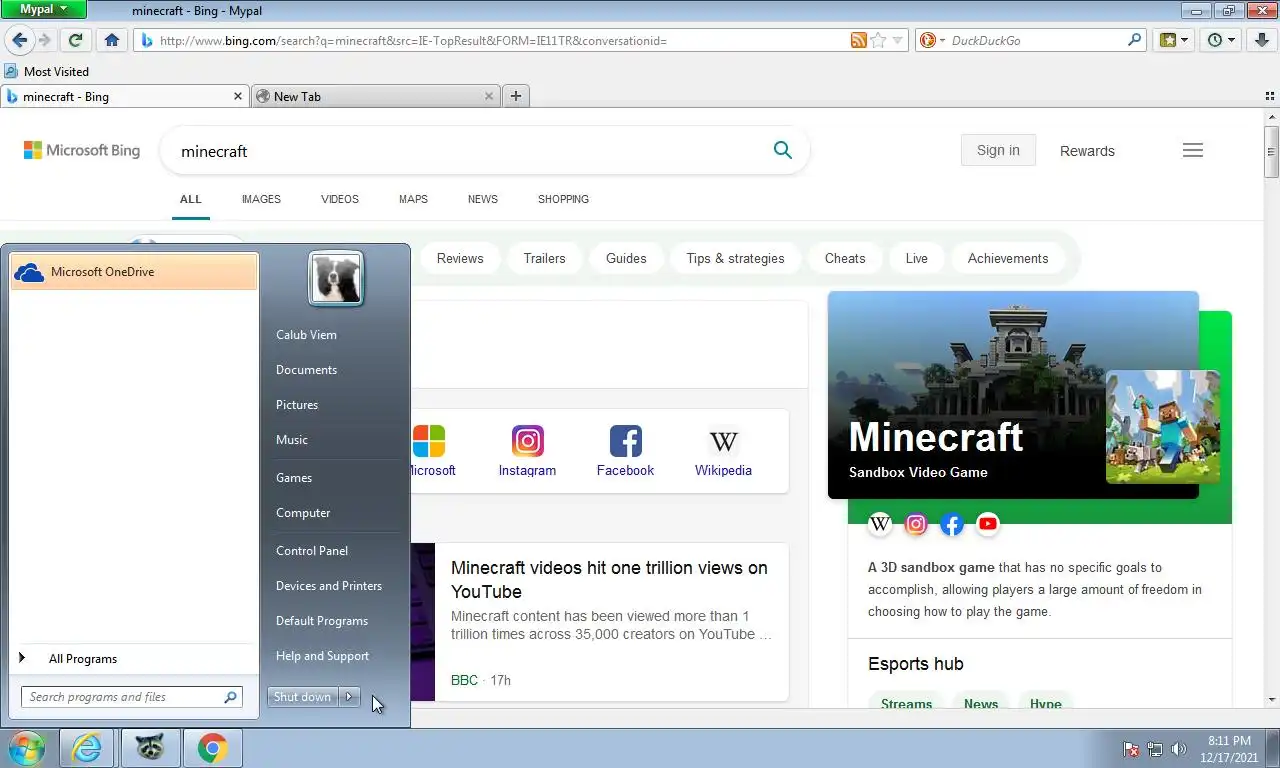
Task: Close the minecraft - Bing tab
Action: tap(238, 96)
